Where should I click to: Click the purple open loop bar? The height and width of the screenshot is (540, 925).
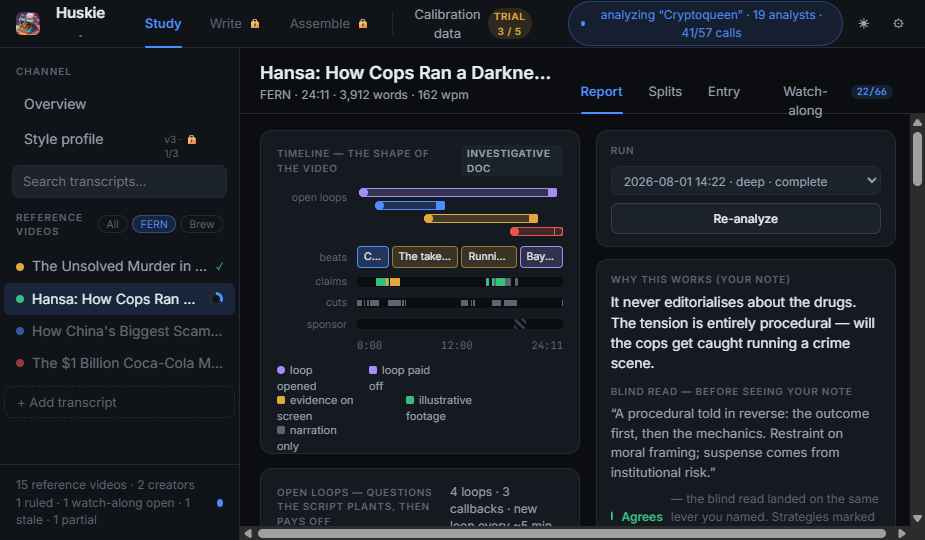pyautogui.click(x=458, y=192)
